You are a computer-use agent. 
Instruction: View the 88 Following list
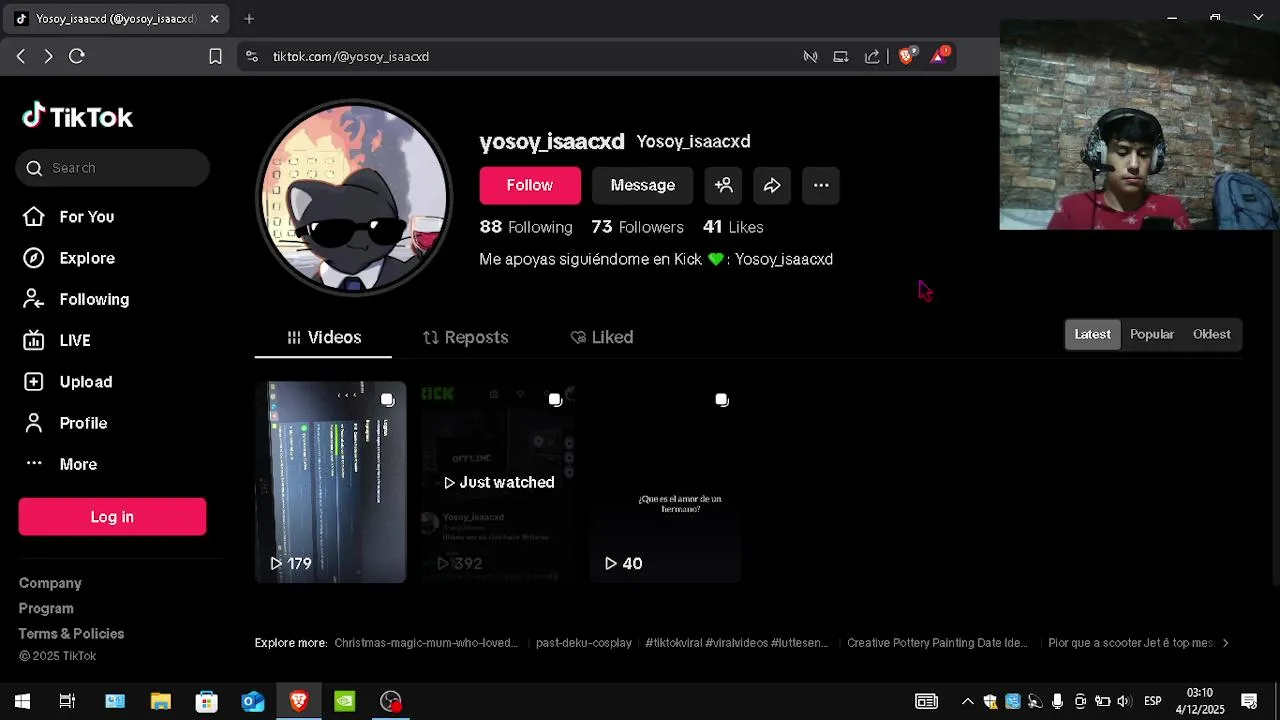click(x=526, y=227)
